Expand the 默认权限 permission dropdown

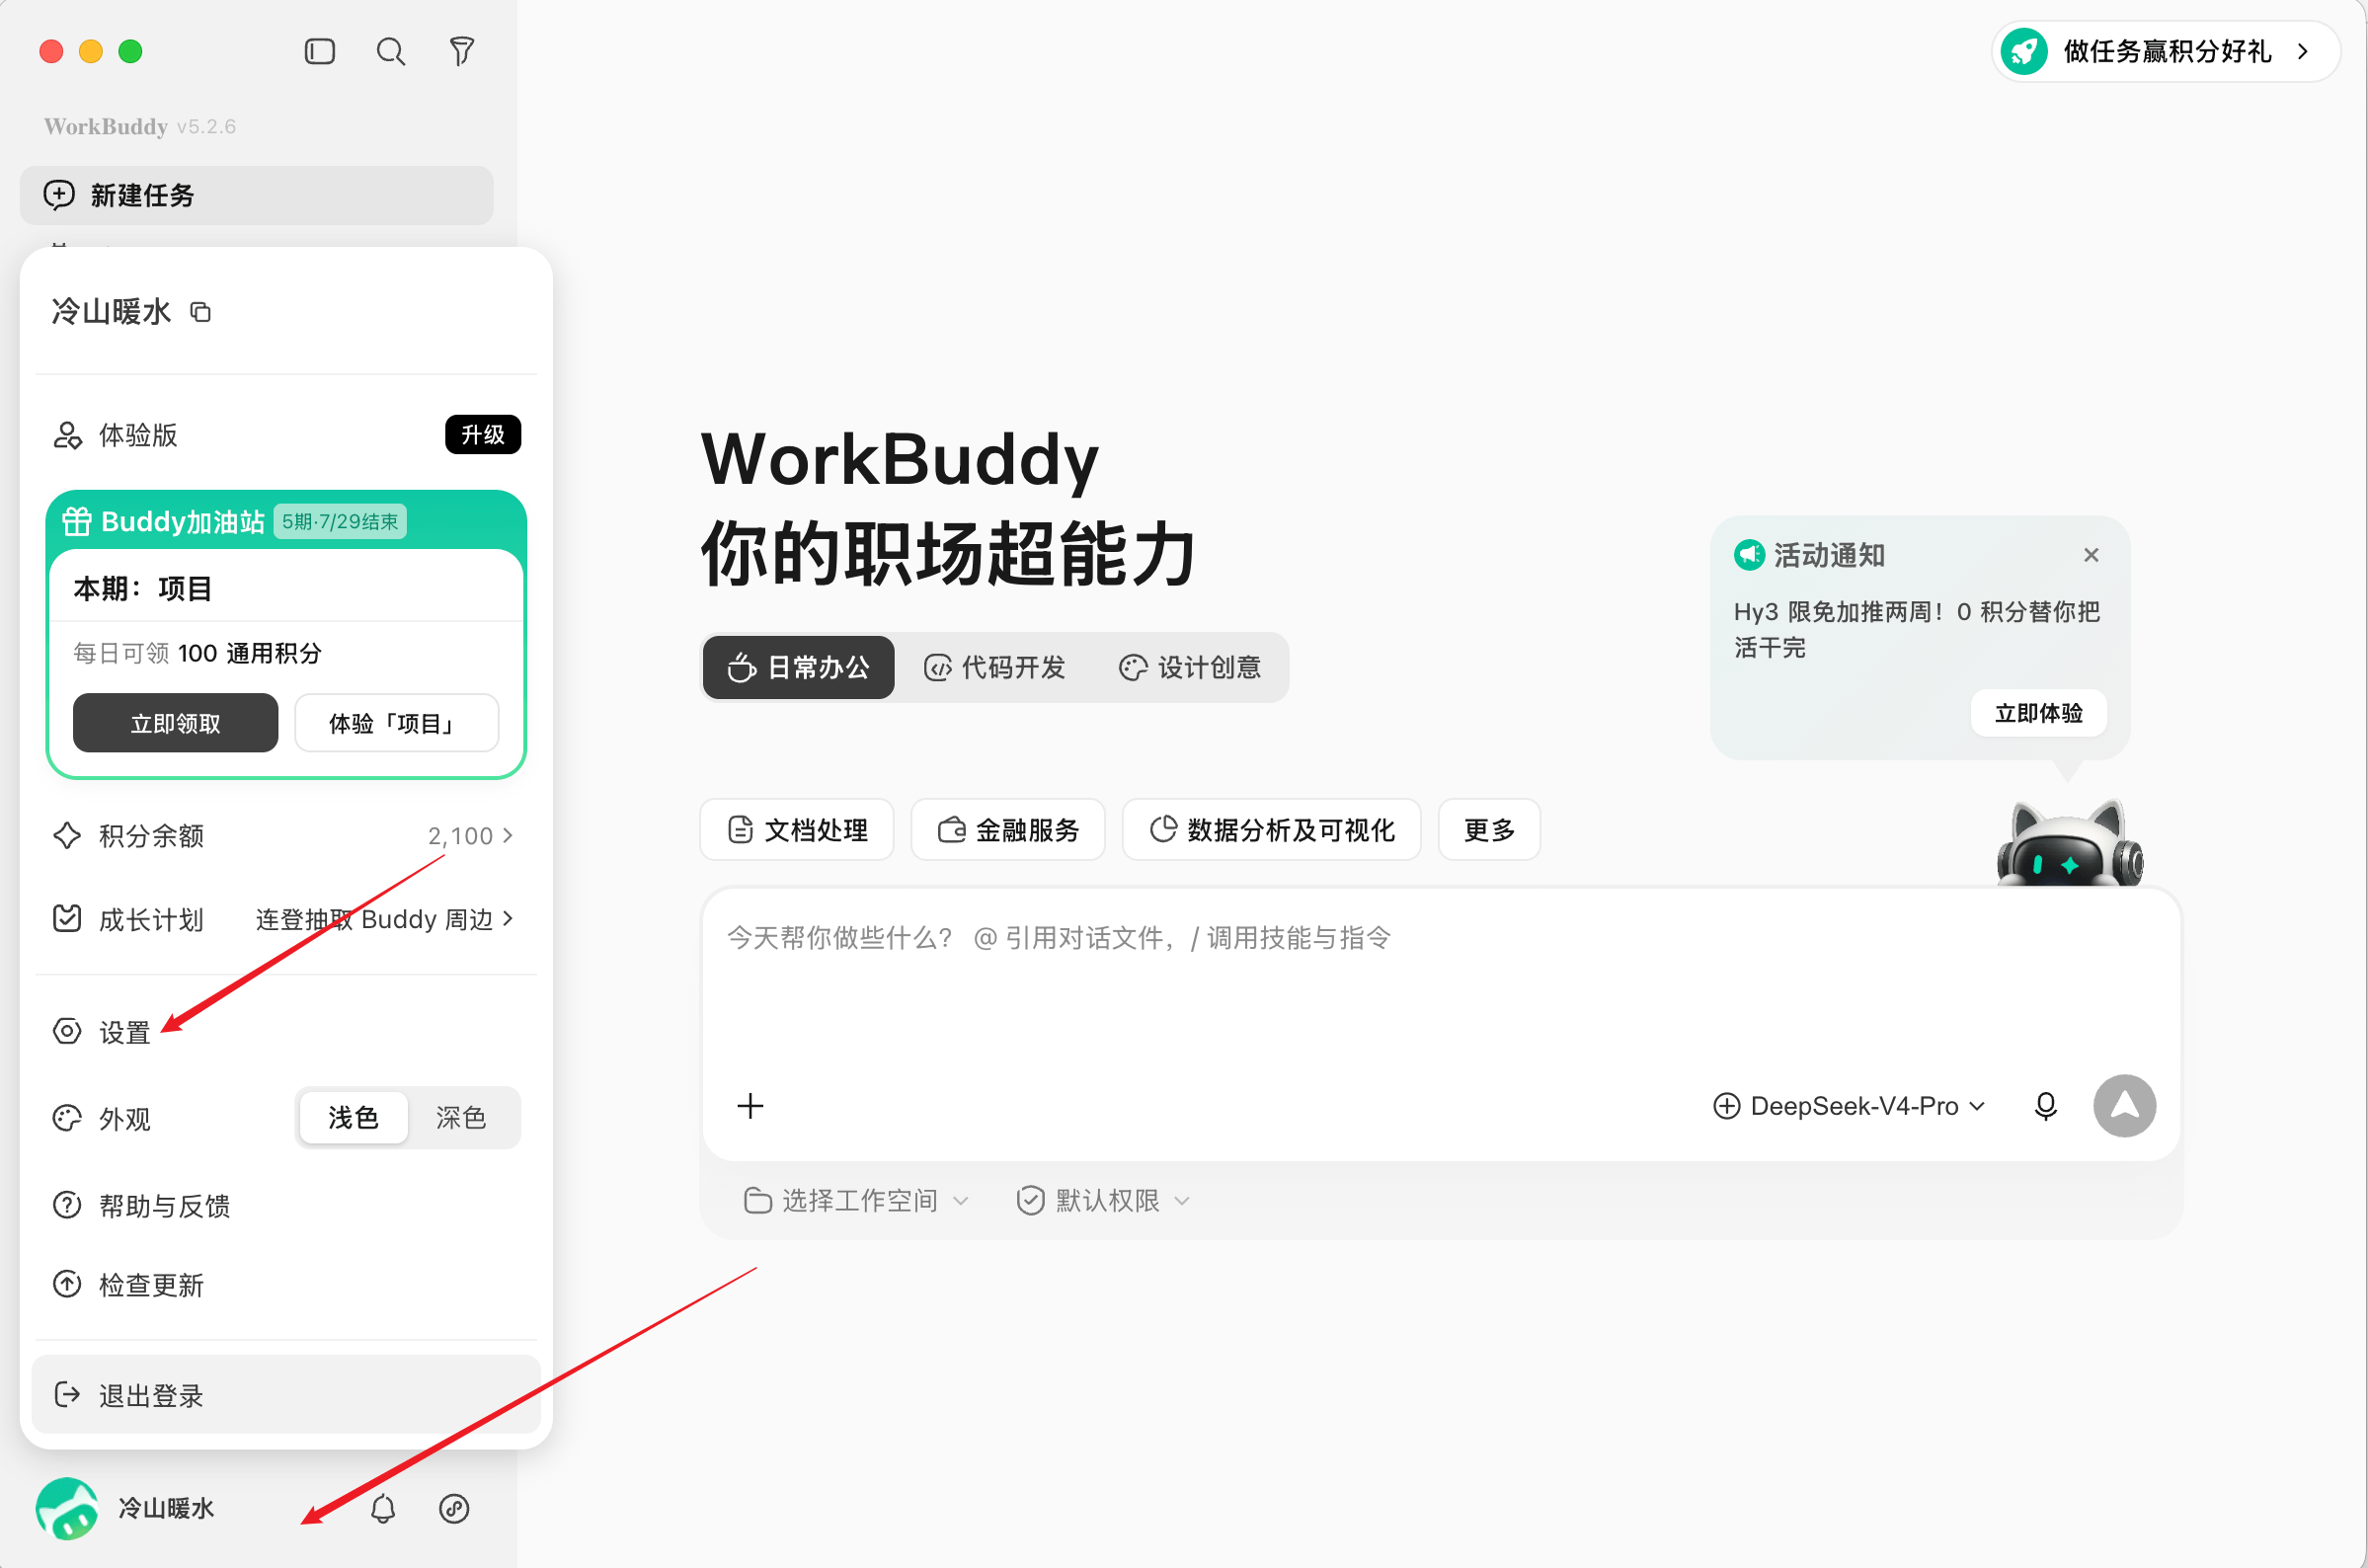[1104, 1200]
